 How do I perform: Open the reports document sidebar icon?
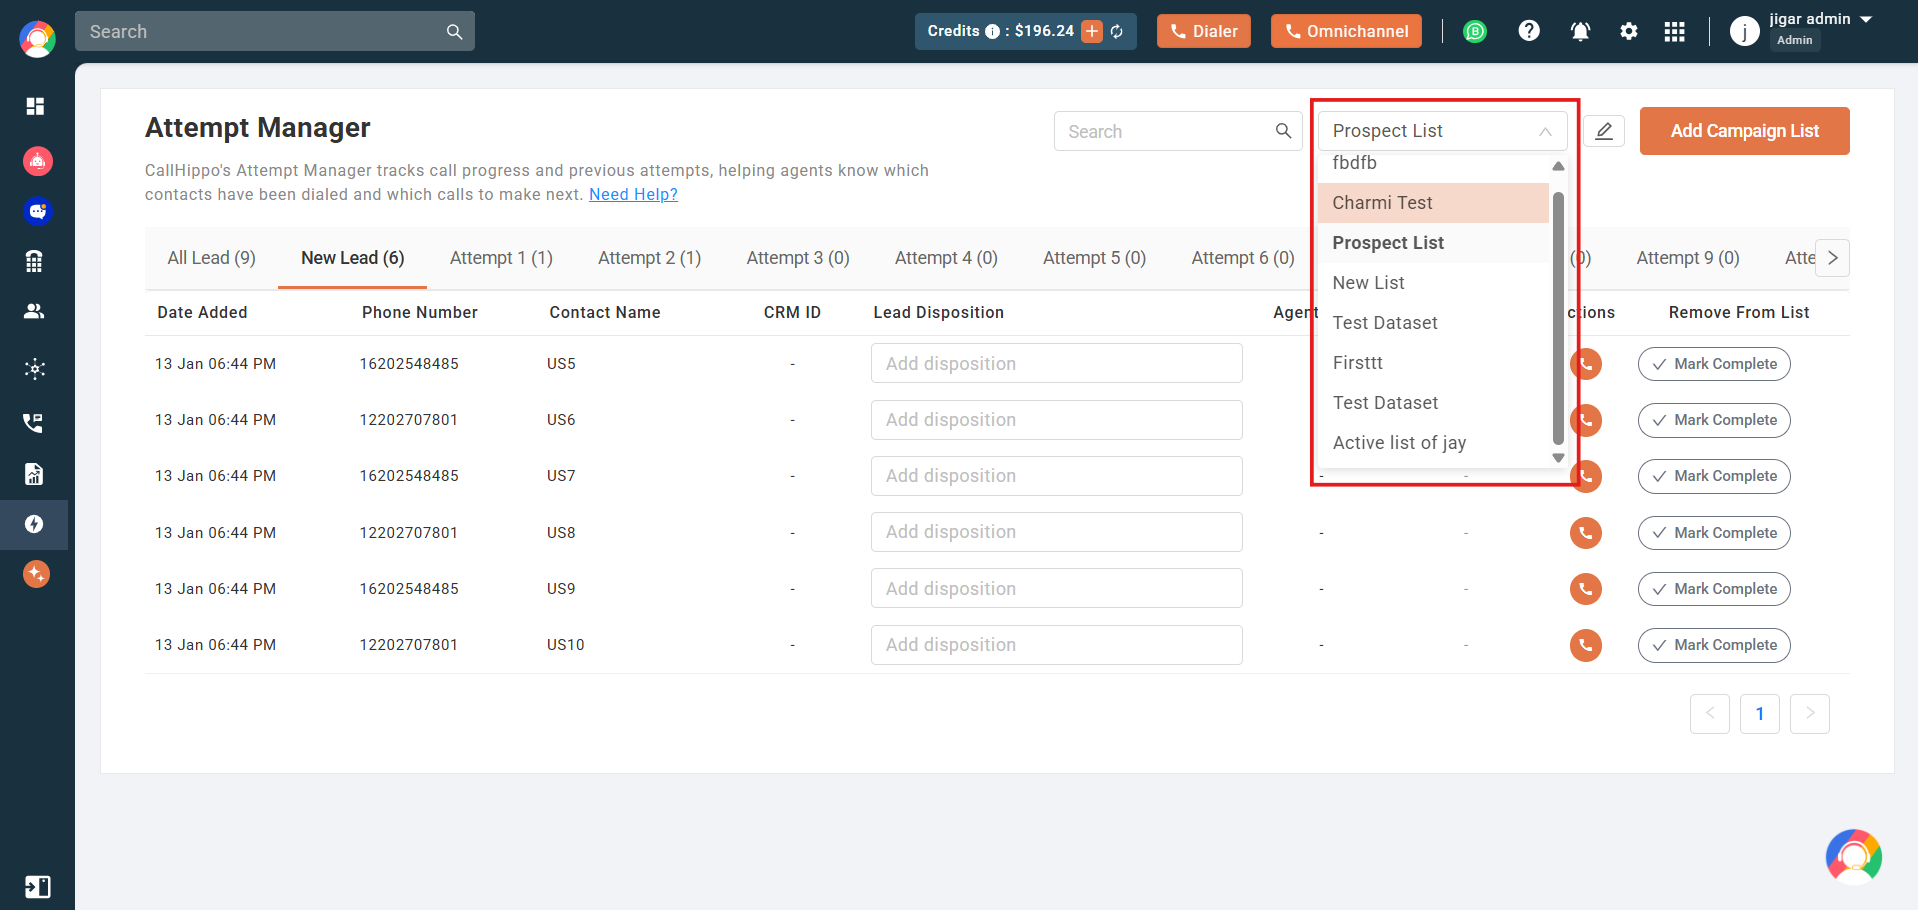point(34,474)
